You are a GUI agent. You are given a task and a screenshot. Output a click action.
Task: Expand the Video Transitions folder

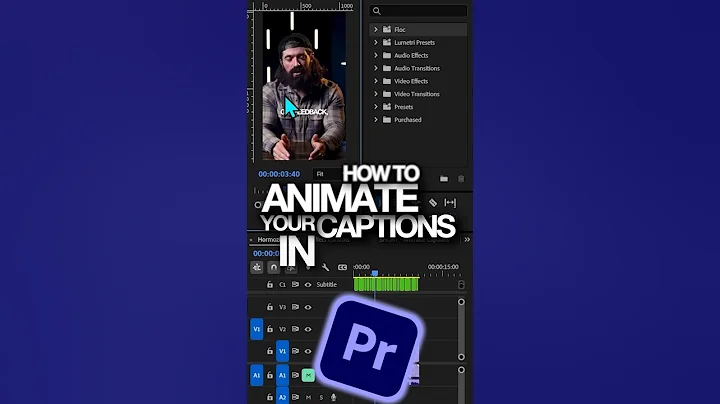tap(376, 94)
